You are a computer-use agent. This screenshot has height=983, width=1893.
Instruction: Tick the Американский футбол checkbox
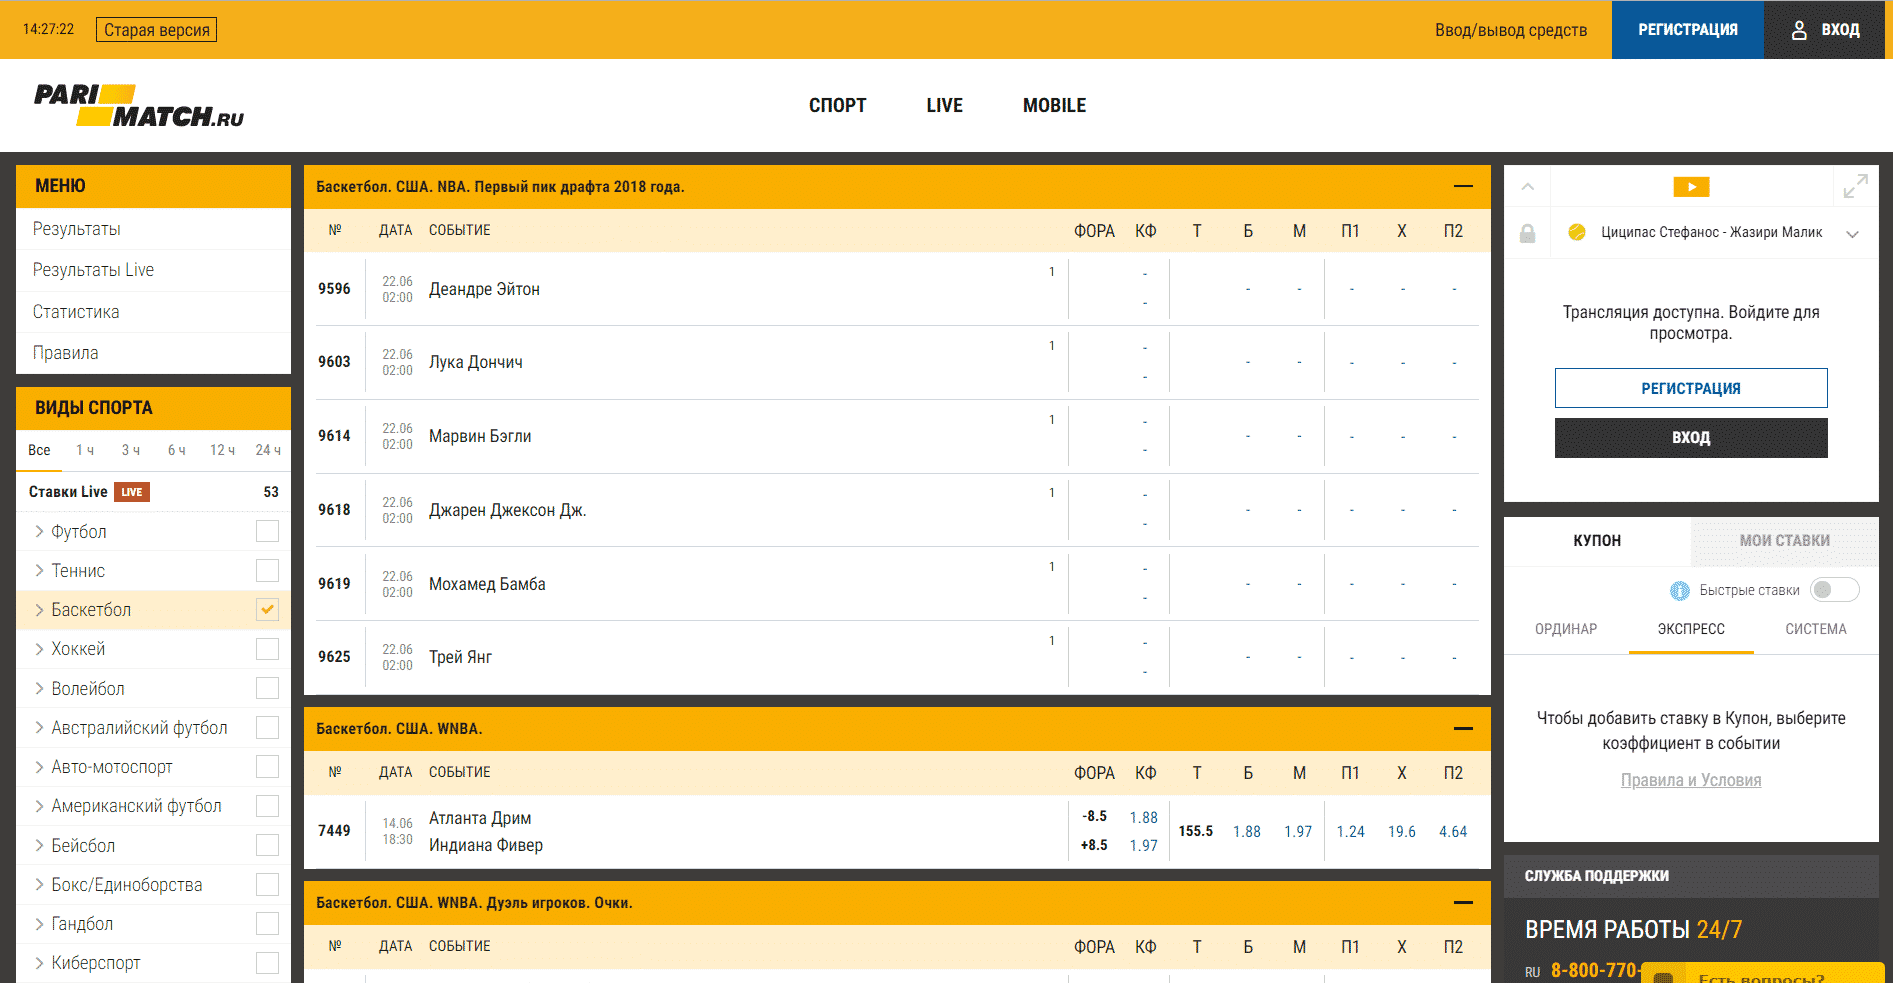pos(267,805)
